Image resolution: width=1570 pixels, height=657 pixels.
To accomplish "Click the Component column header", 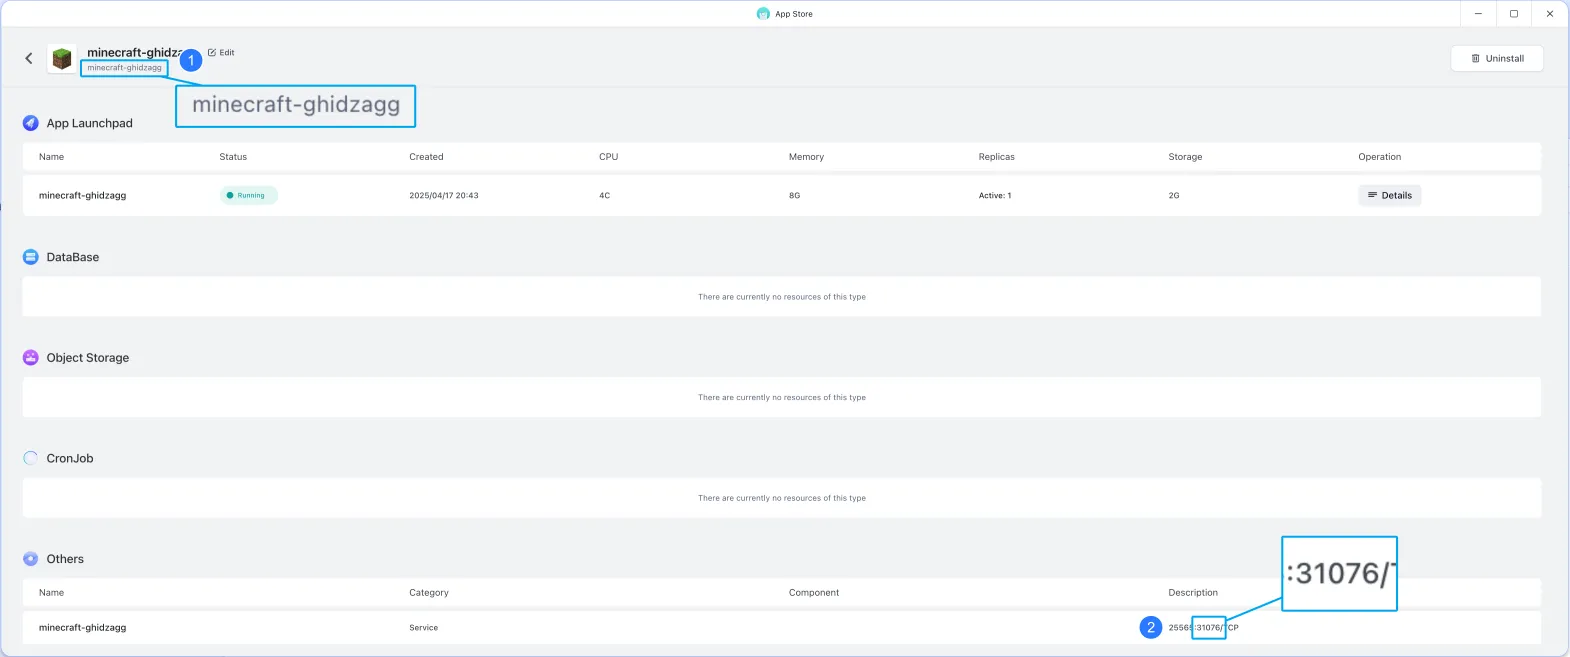I will pyautogui.click(x=814, y=593).
